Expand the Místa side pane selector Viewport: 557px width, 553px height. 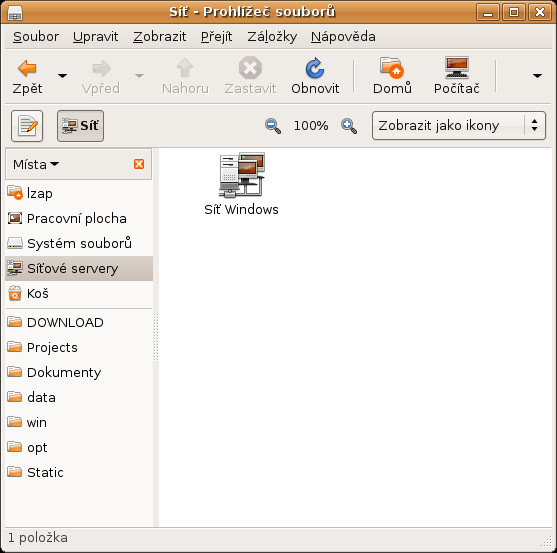[x=36, y=164]
